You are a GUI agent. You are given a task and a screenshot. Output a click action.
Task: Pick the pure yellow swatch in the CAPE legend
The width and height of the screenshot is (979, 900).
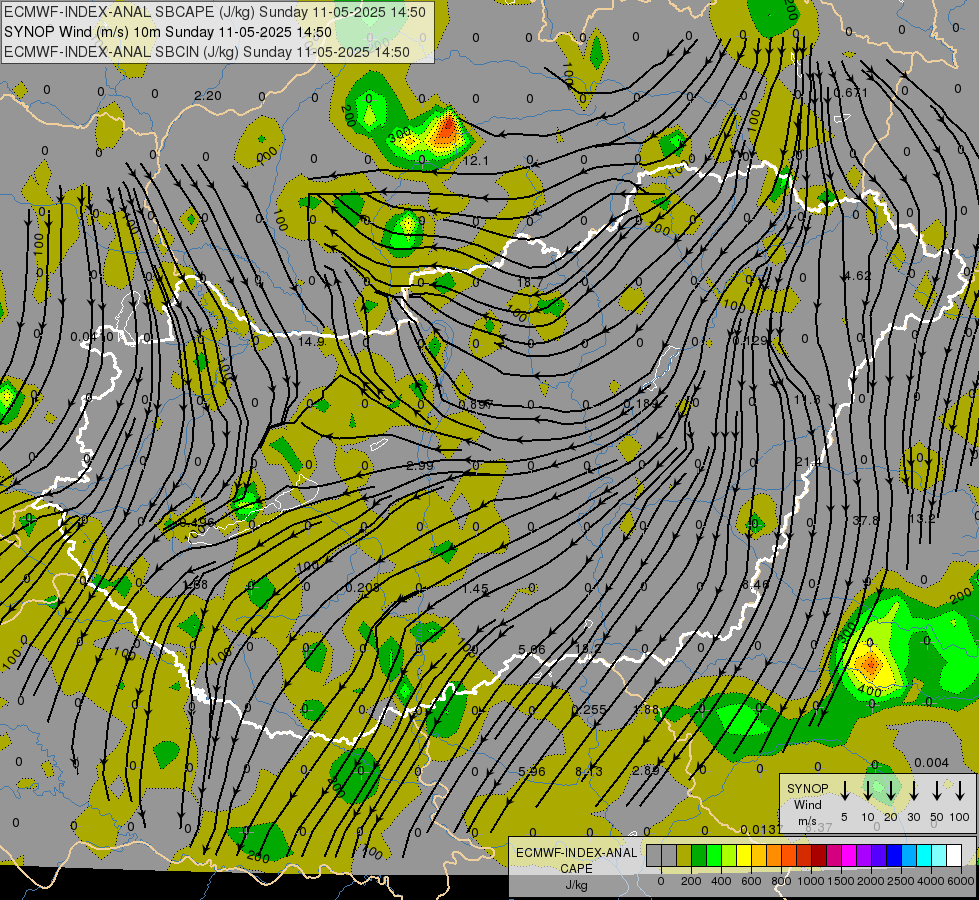pyautogui.click(x=744, y=855)
